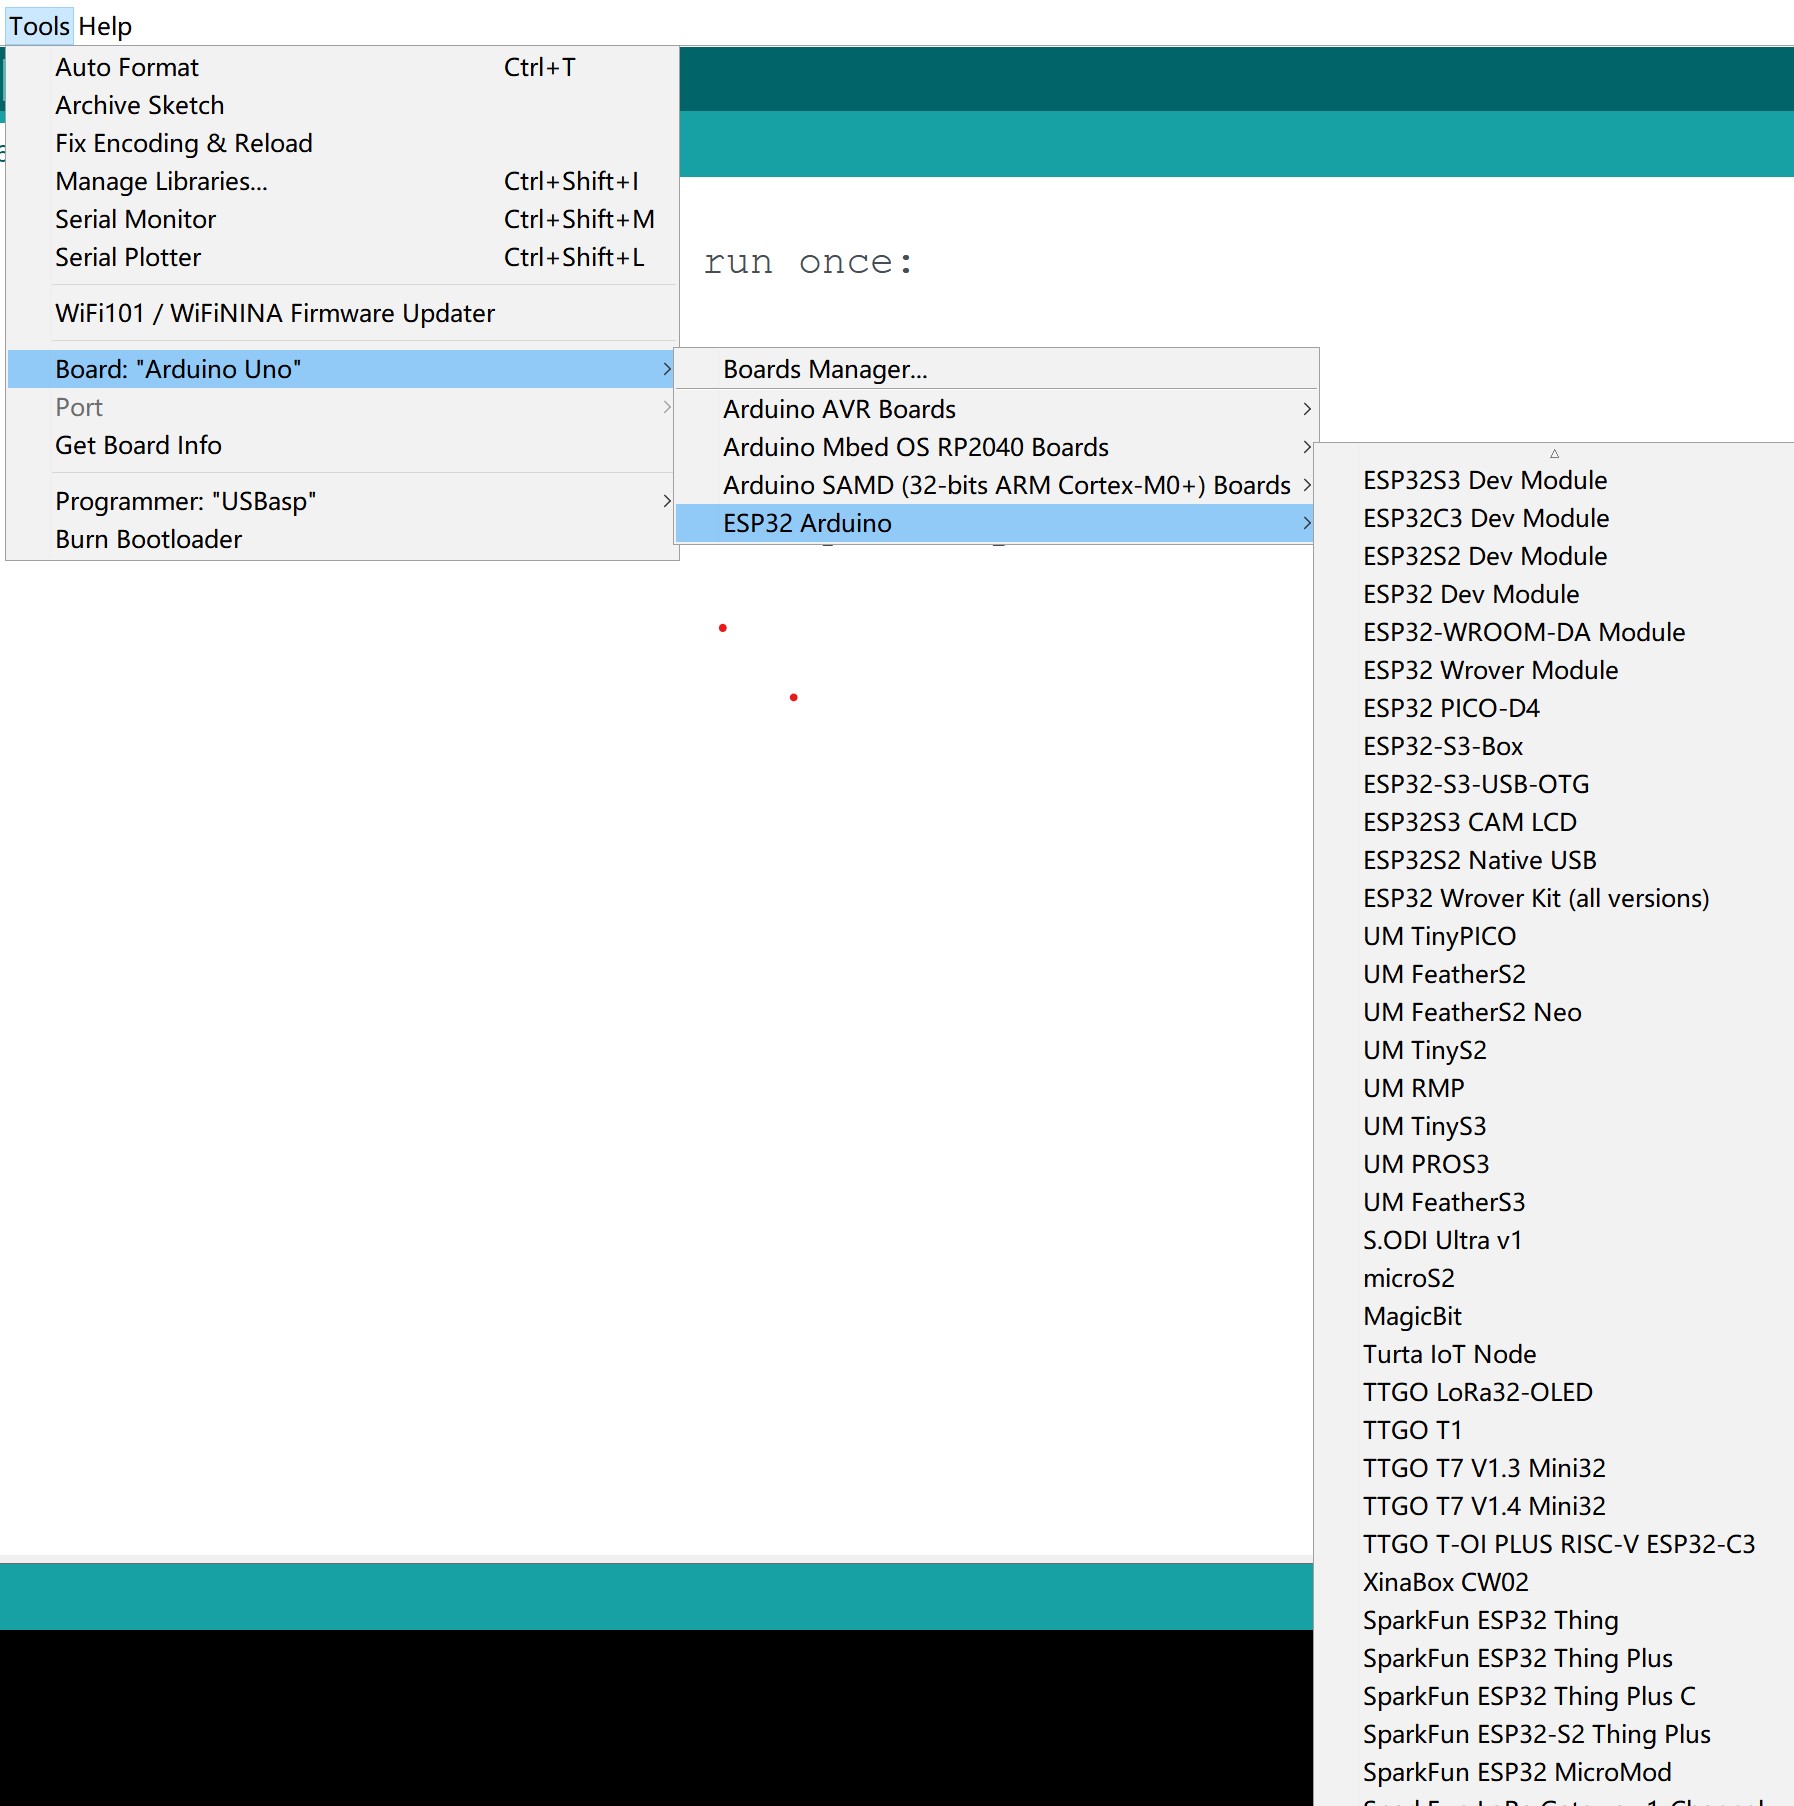The height and width of the screenshot is (1806, 1794).
Task: Select Get Board Info
Action: (343, 445)
